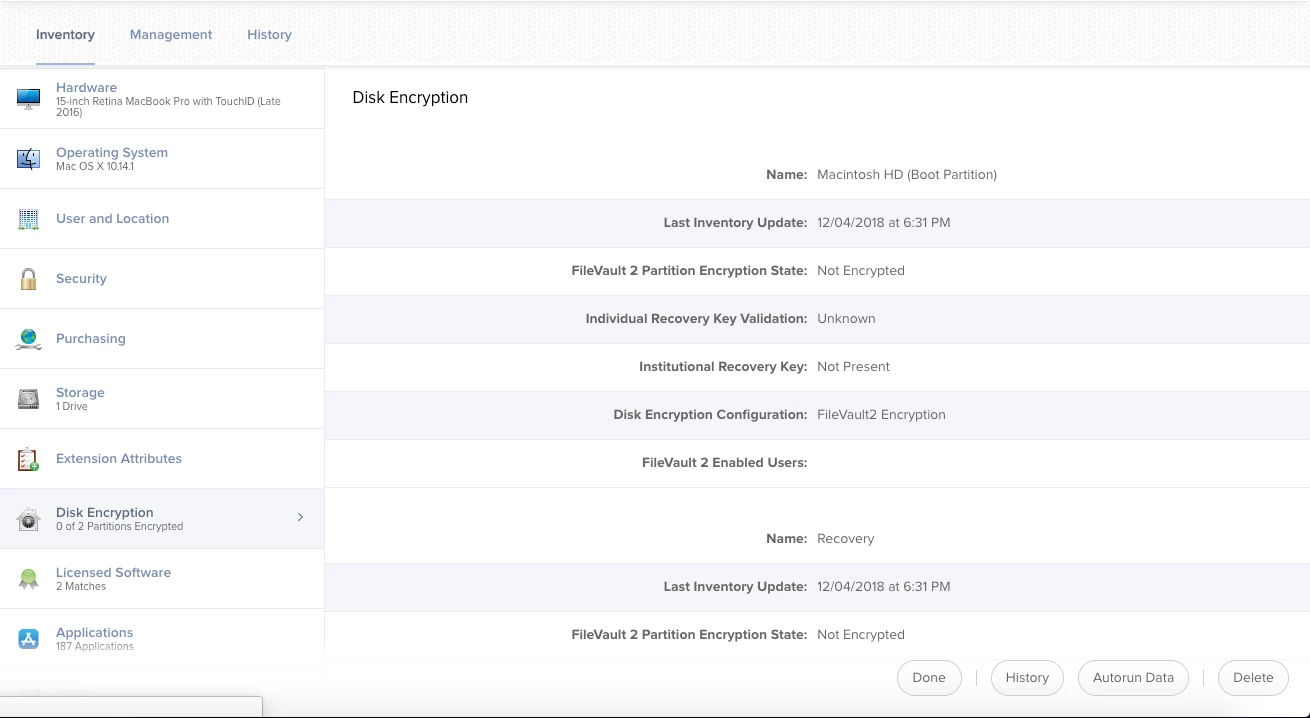This screenshot has height=718, width=1310.
Task: Click the Autorun Data button
Action: [1133, 677]
